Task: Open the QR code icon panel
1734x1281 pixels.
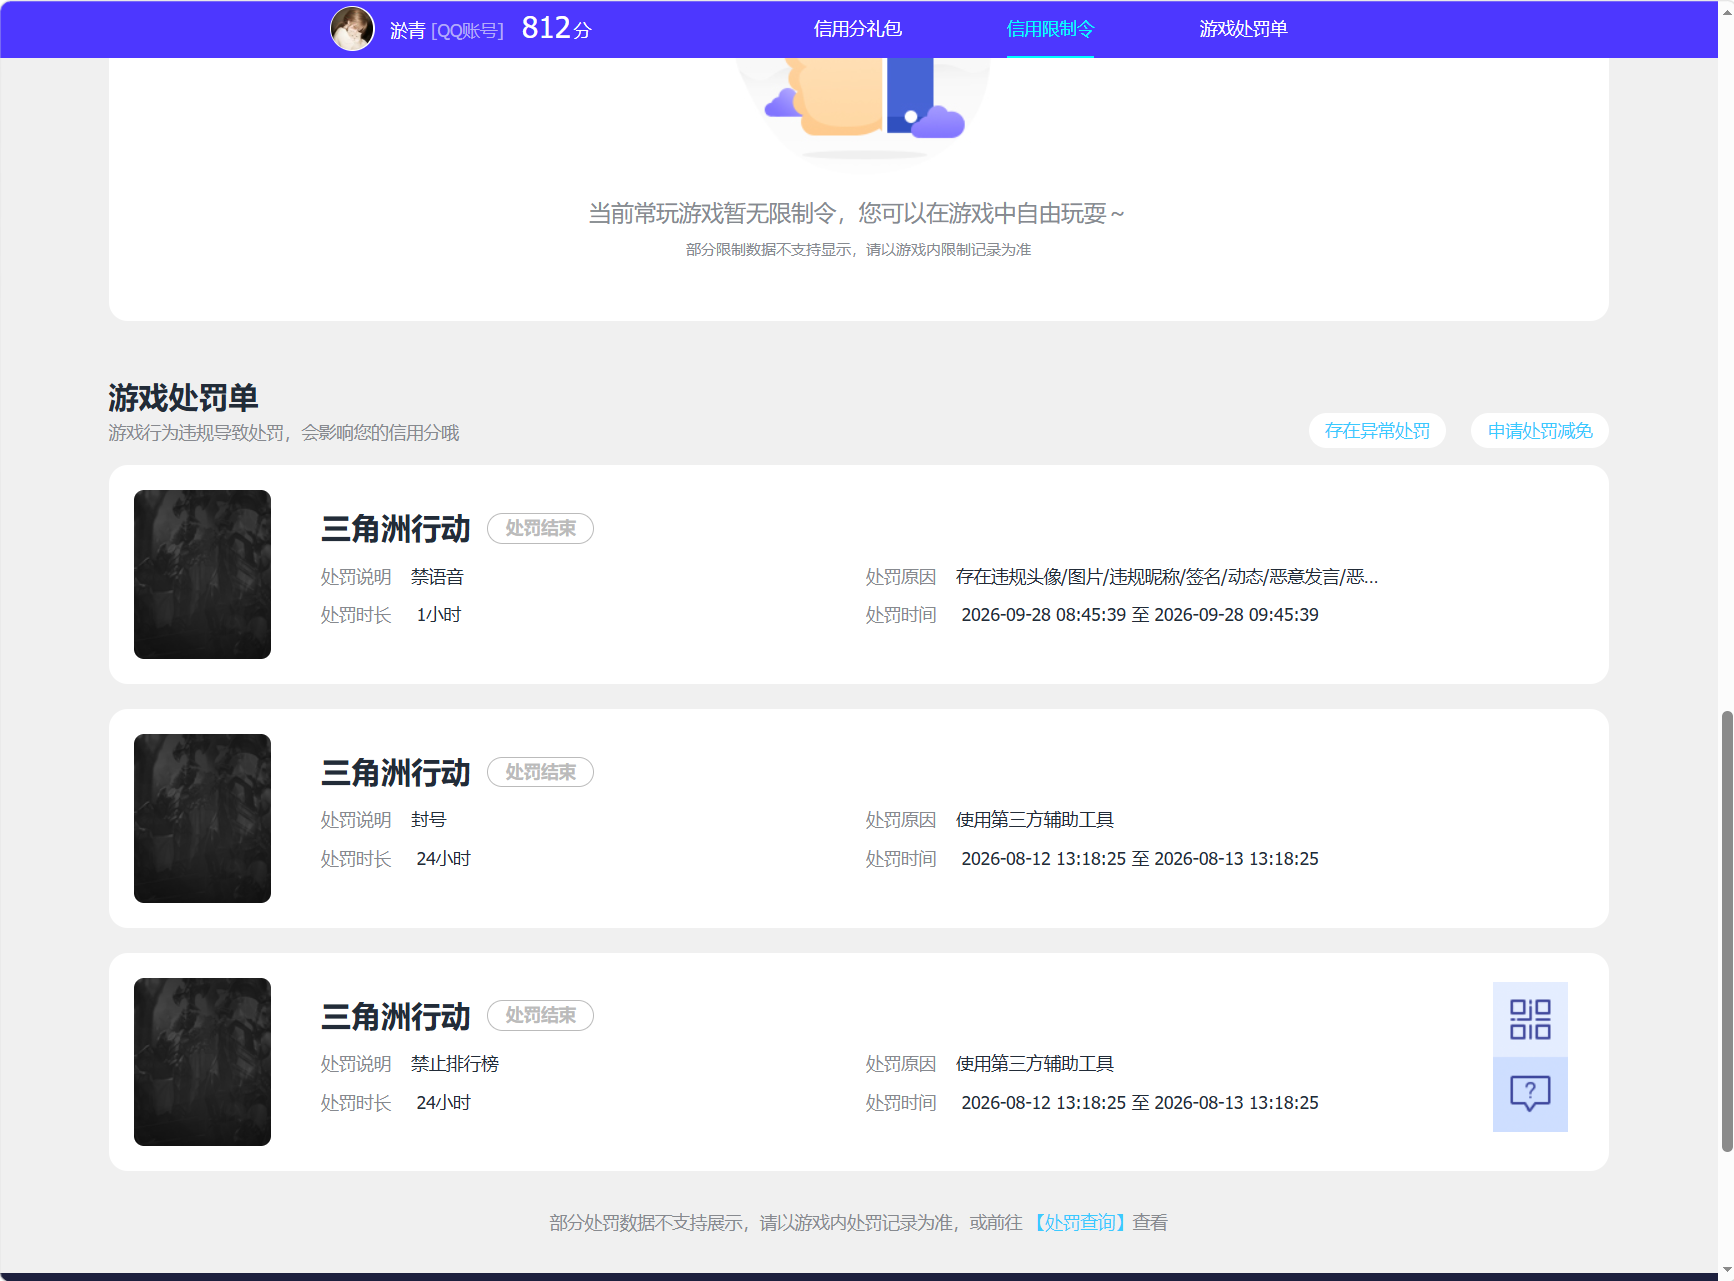Action: tap(1530, 1019)
